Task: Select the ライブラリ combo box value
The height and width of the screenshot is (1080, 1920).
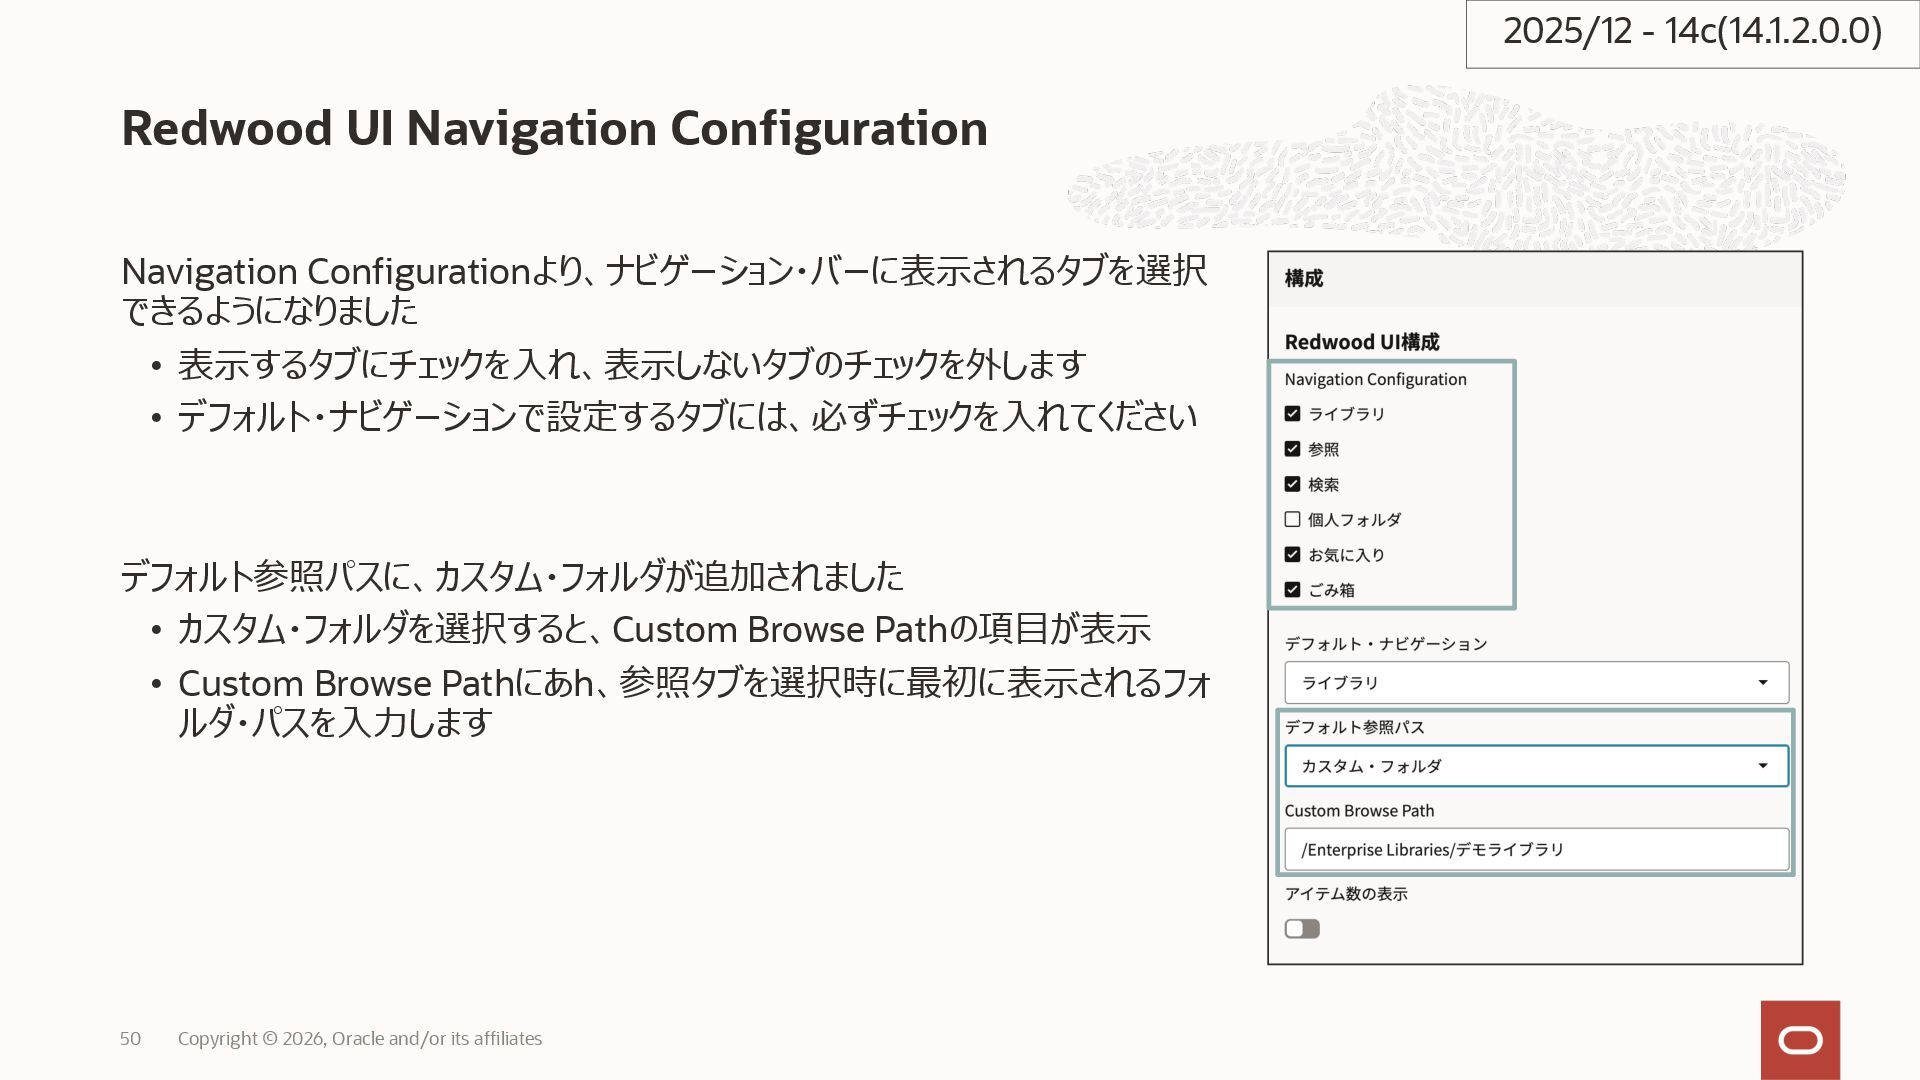Action: [x=1500, y=683]
